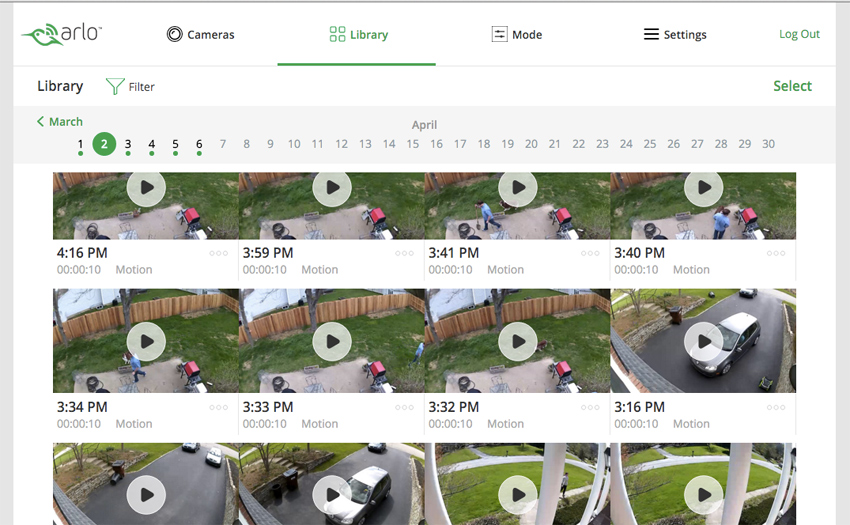
Task: Play the bottom-row driveway clip with the grey hatchback
Action: click(x=332, y=495)
